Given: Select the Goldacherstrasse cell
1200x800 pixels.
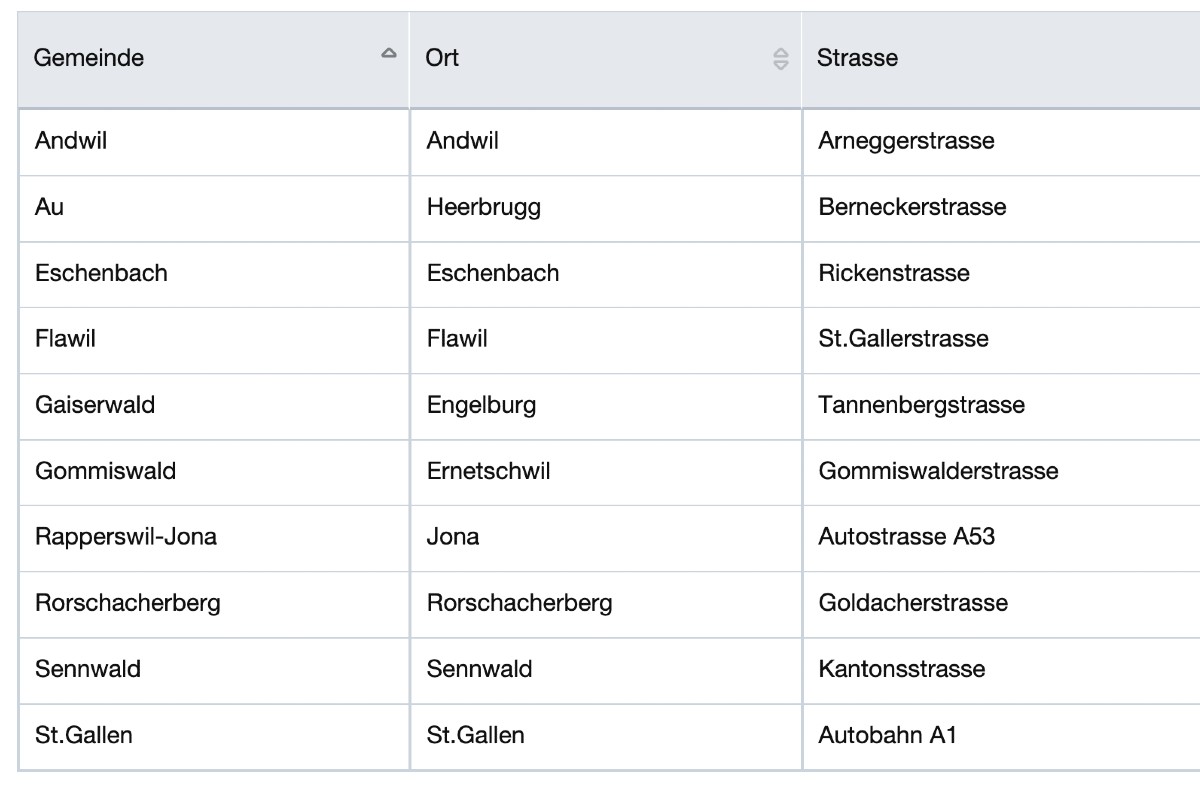Looking at the screenshot, I should 913,603.
